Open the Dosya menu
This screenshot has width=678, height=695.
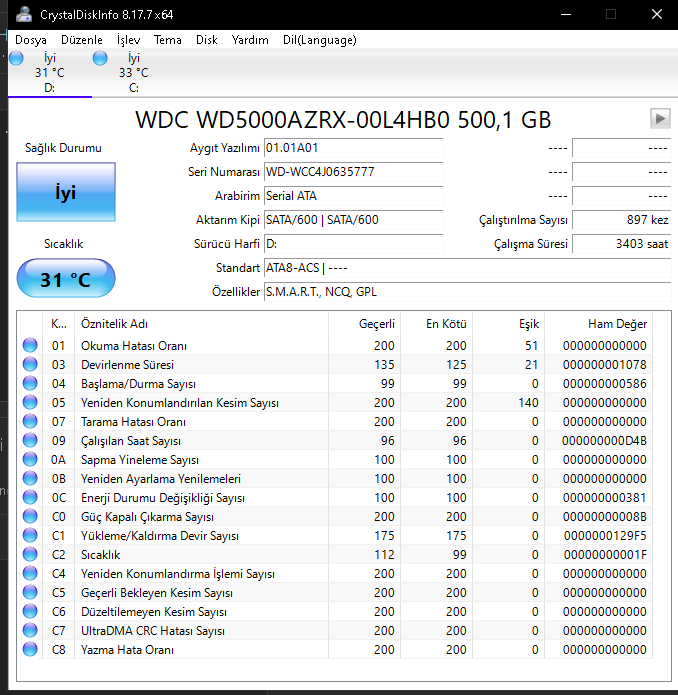[x=31, y=40]
